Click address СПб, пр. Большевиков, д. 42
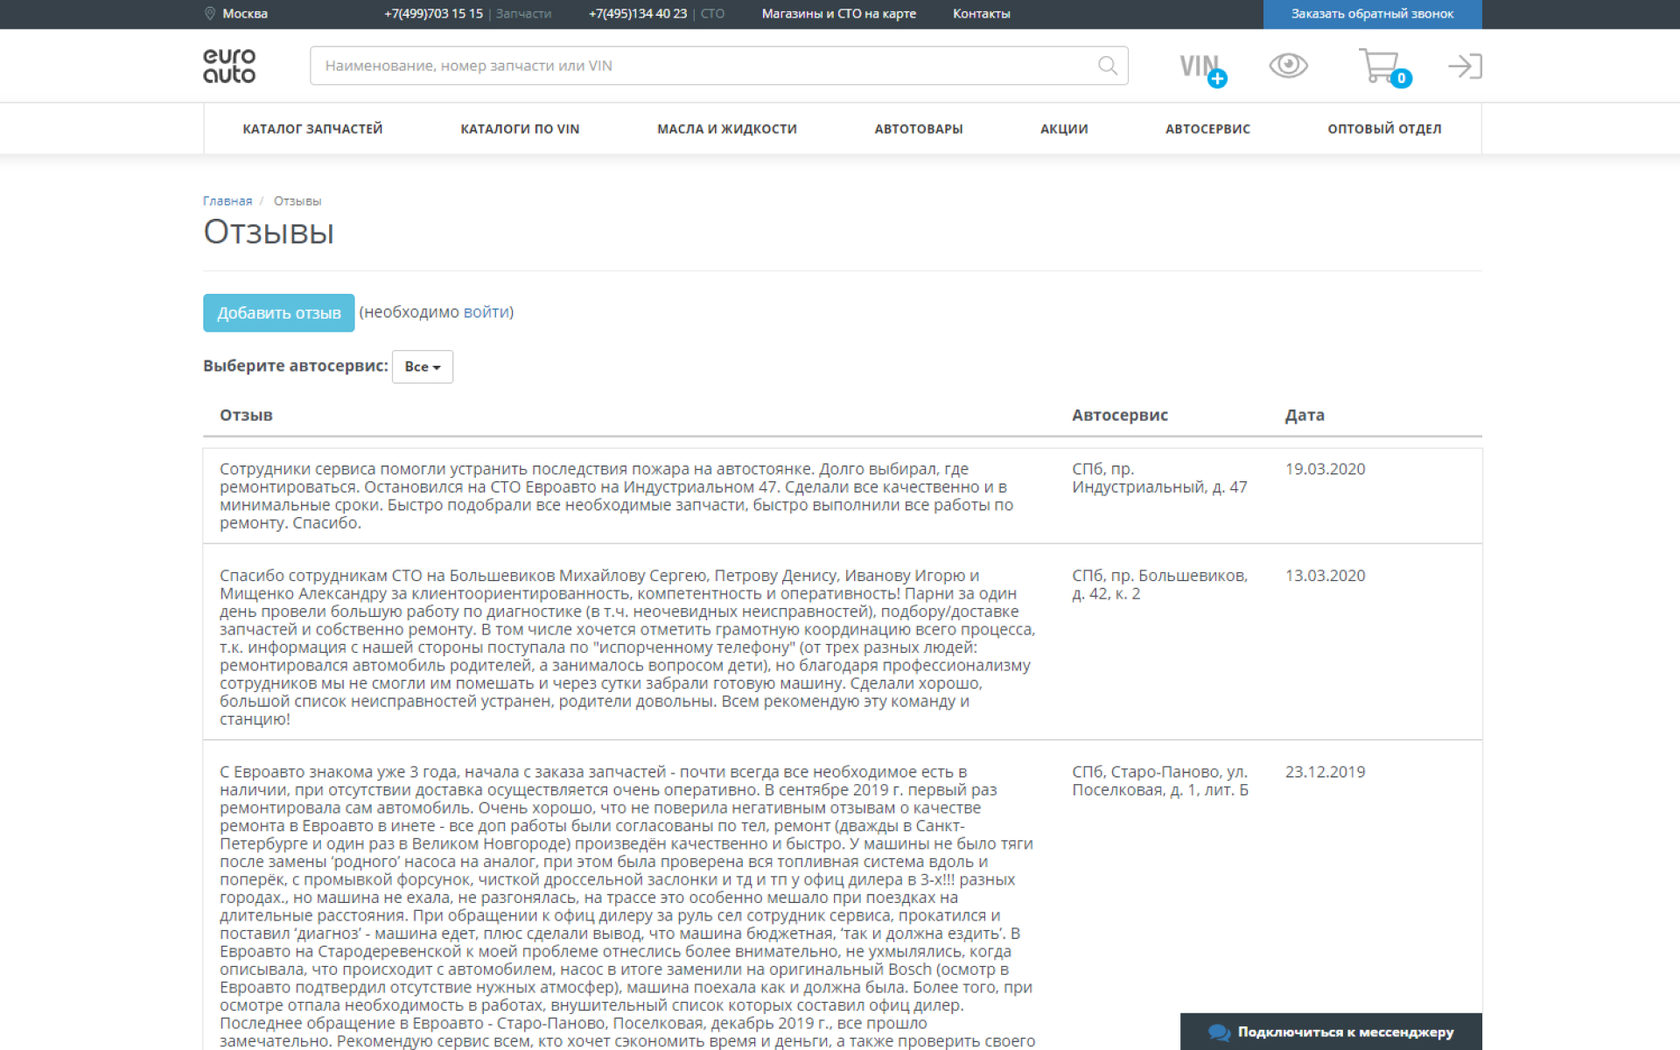This screenshot has width=1680, height=1050. pyautogui.click(x=1160, y=585)
